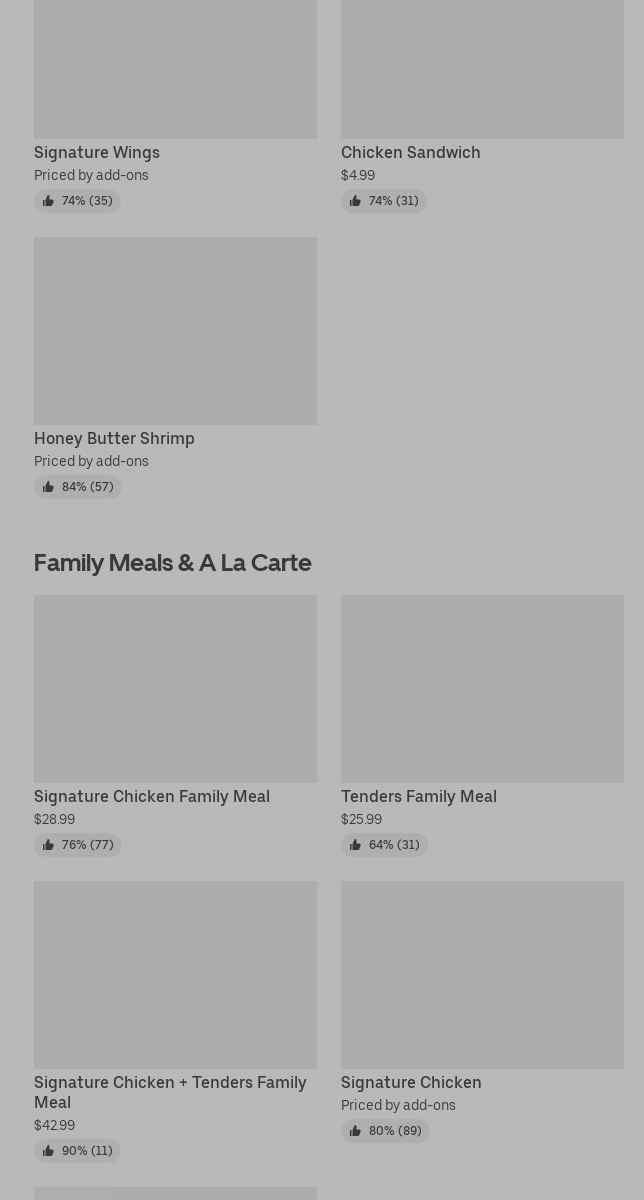Viewport: 644px width, 1200px height.
Task: Open the Honey Butter Shrimp photo
Action: (x=175, y=330)
